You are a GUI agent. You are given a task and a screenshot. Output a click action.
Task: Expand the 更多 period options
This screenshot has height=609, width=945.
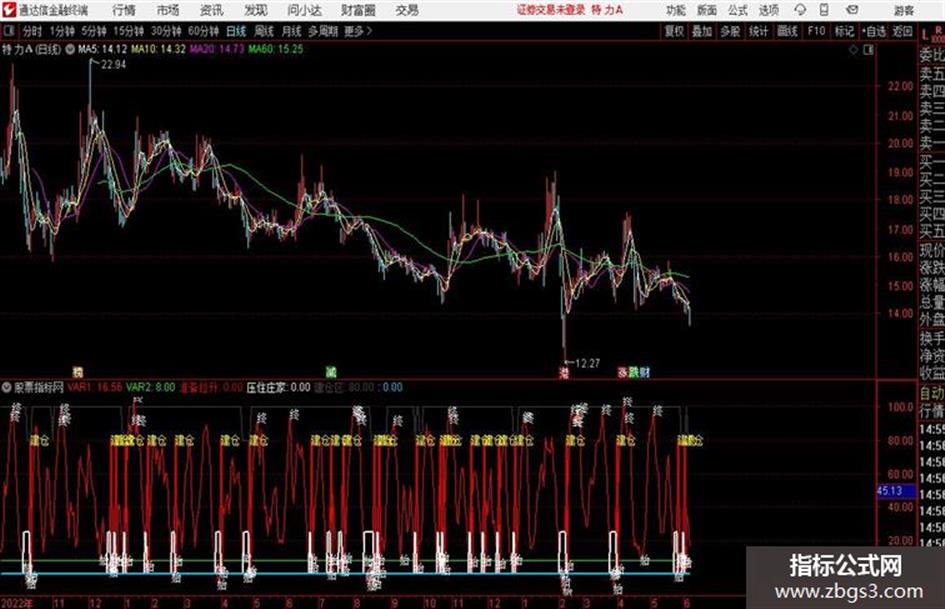(357, 31)
